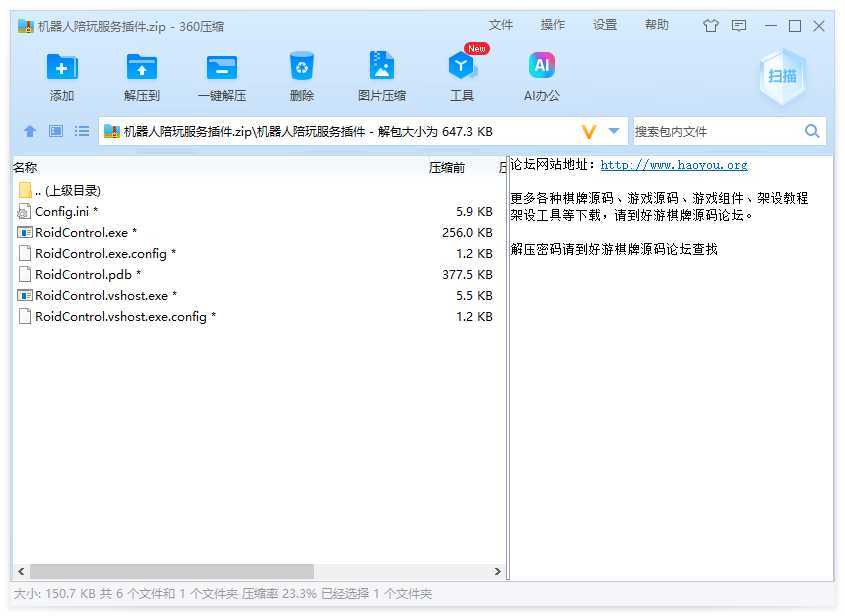The height and width of the screenshot is (616, 845).
Task: Go up one directory with arrow icon
Action: click(30, 131)
